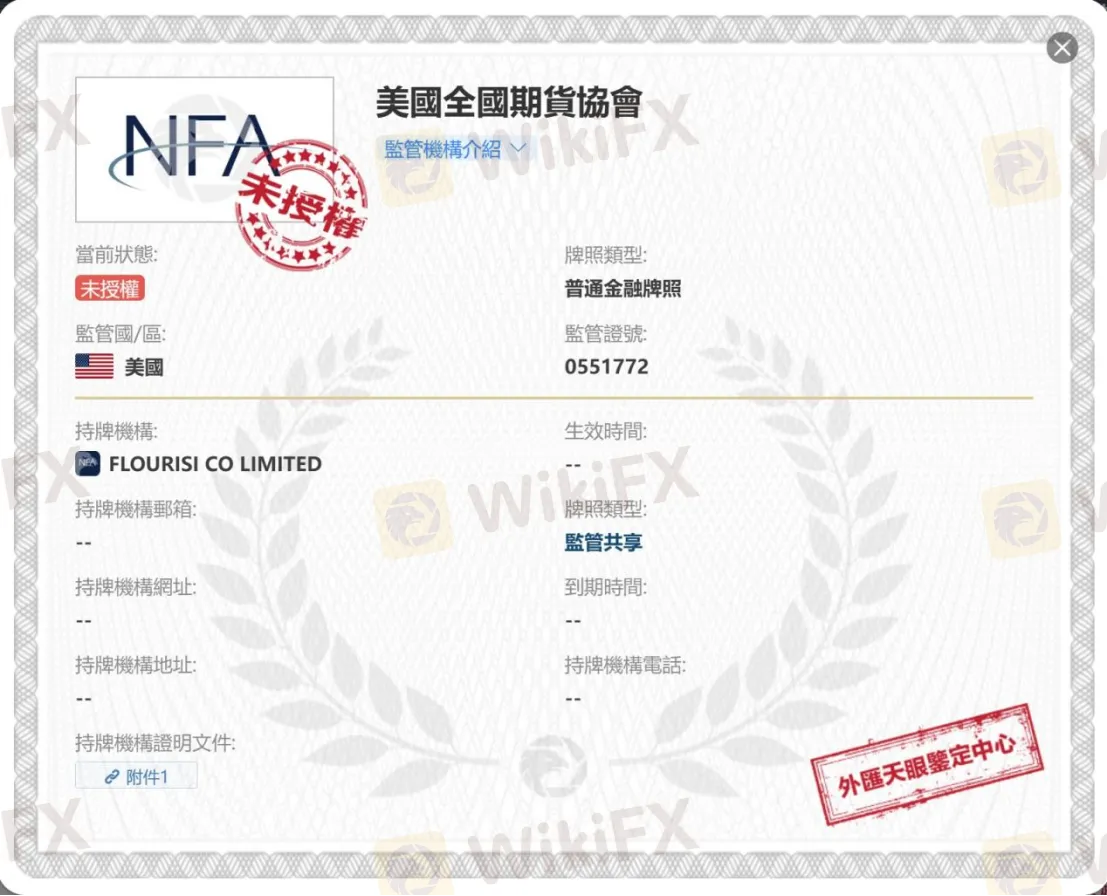Viewport: 1107px width, 896px height.
Task: Select the license number 0551772
Action: click(x=606, y=366)
